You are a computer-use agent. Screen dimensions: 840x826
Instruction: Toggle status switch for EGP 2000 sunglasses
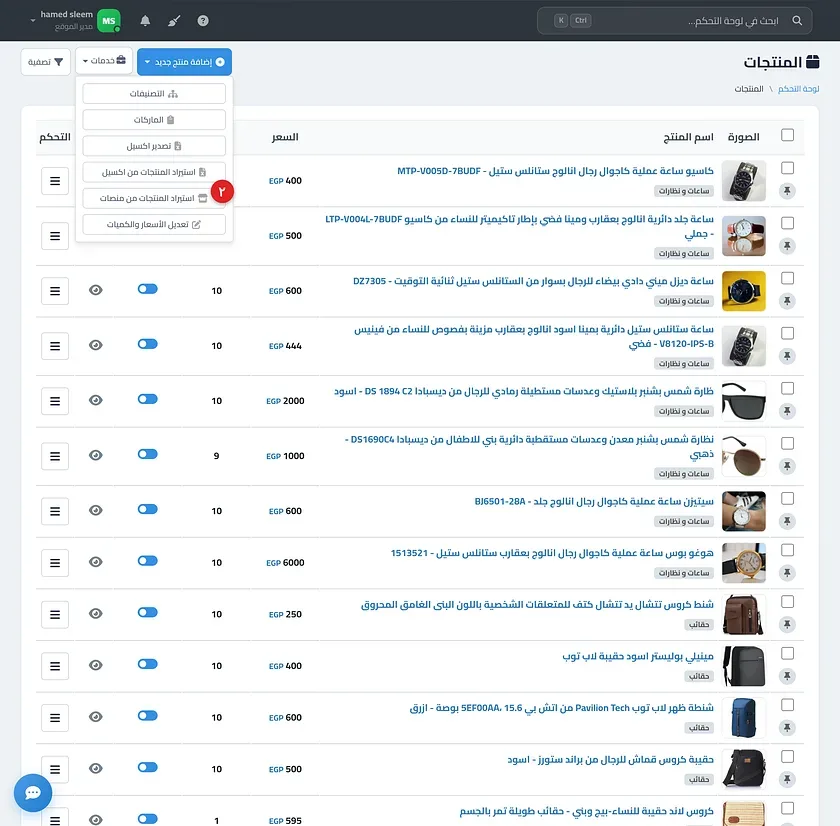tap(147, 399)
